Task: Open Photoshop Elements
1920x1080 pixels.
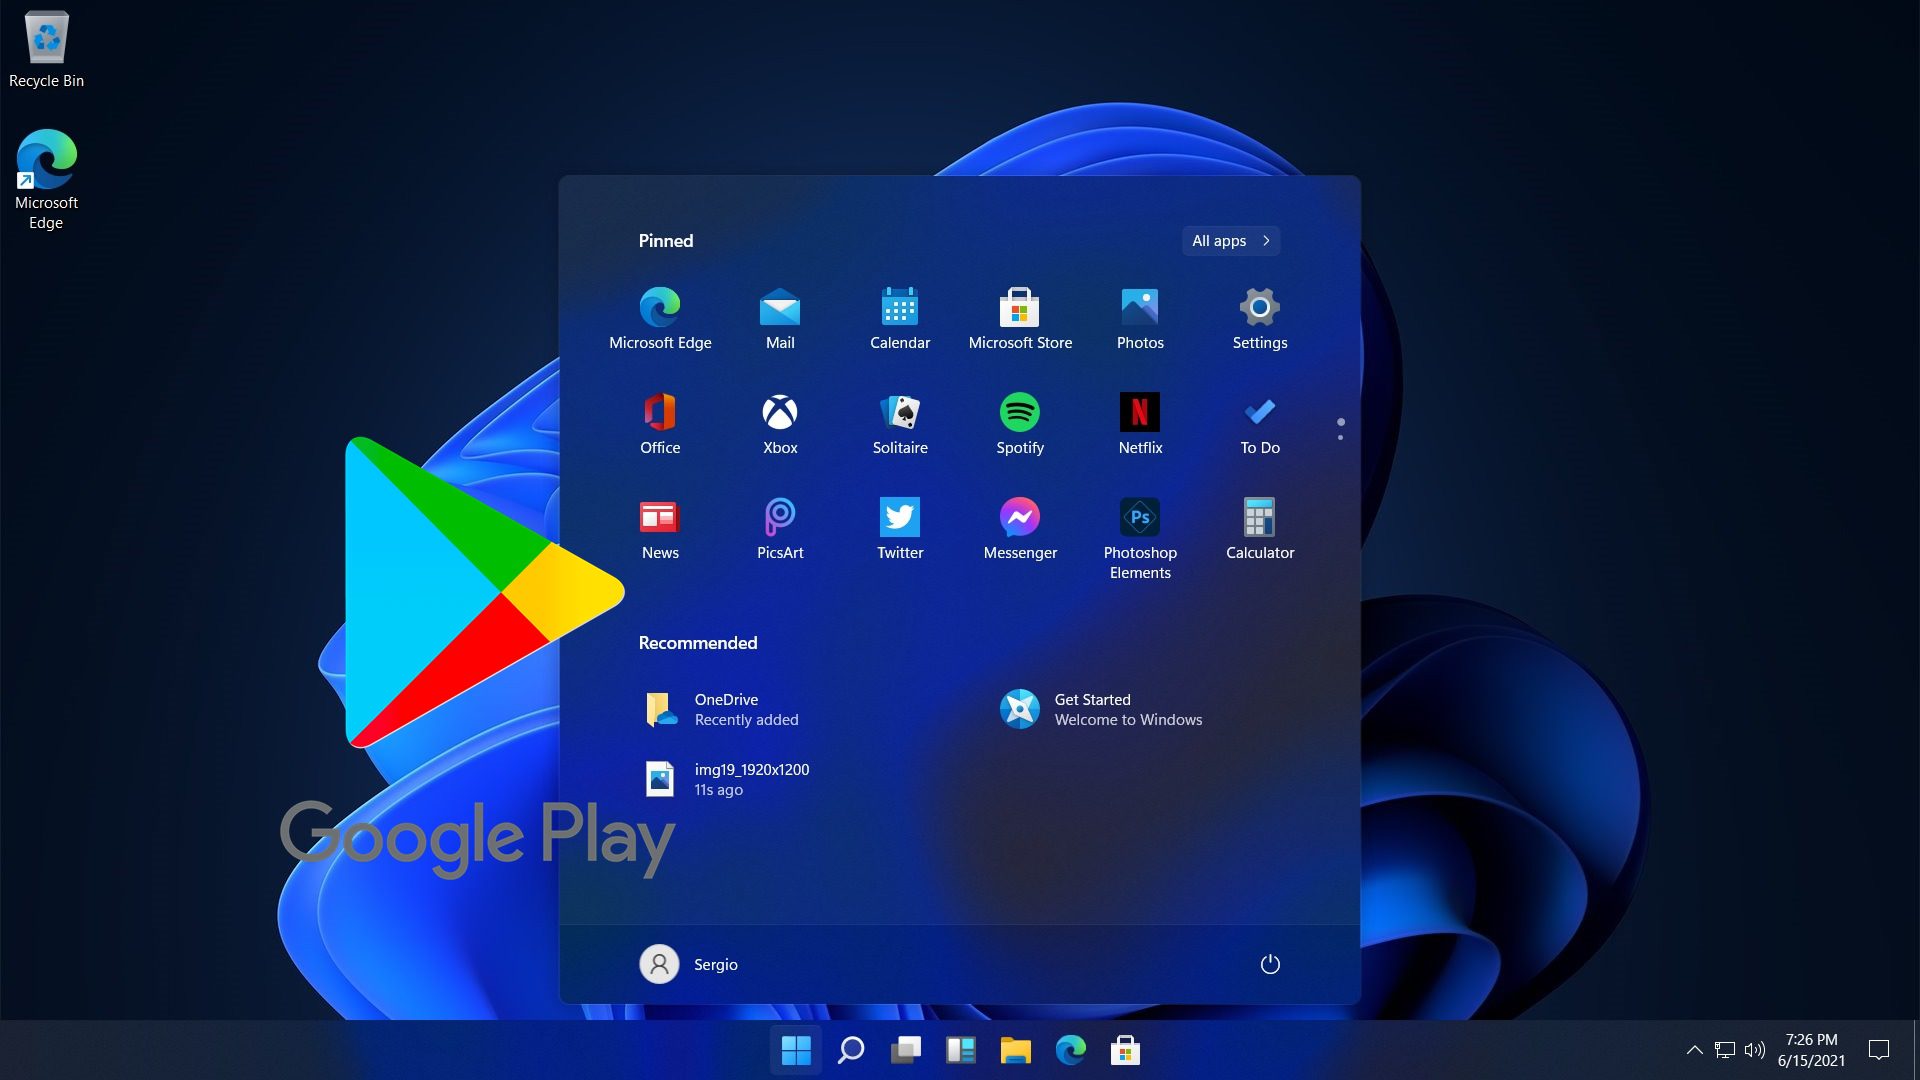Action: tap(1140, 538)
